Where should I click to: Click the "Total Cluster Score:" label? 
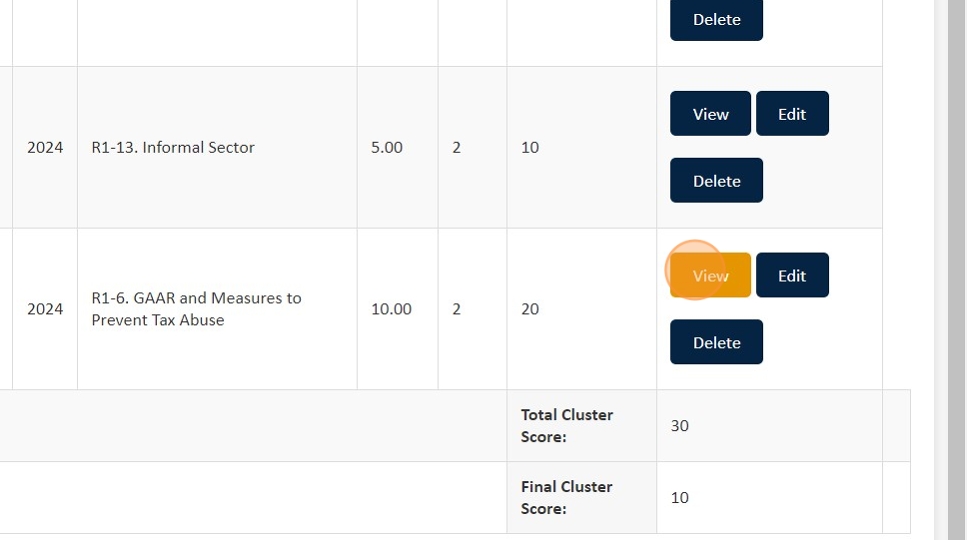[x=567, y=425]
